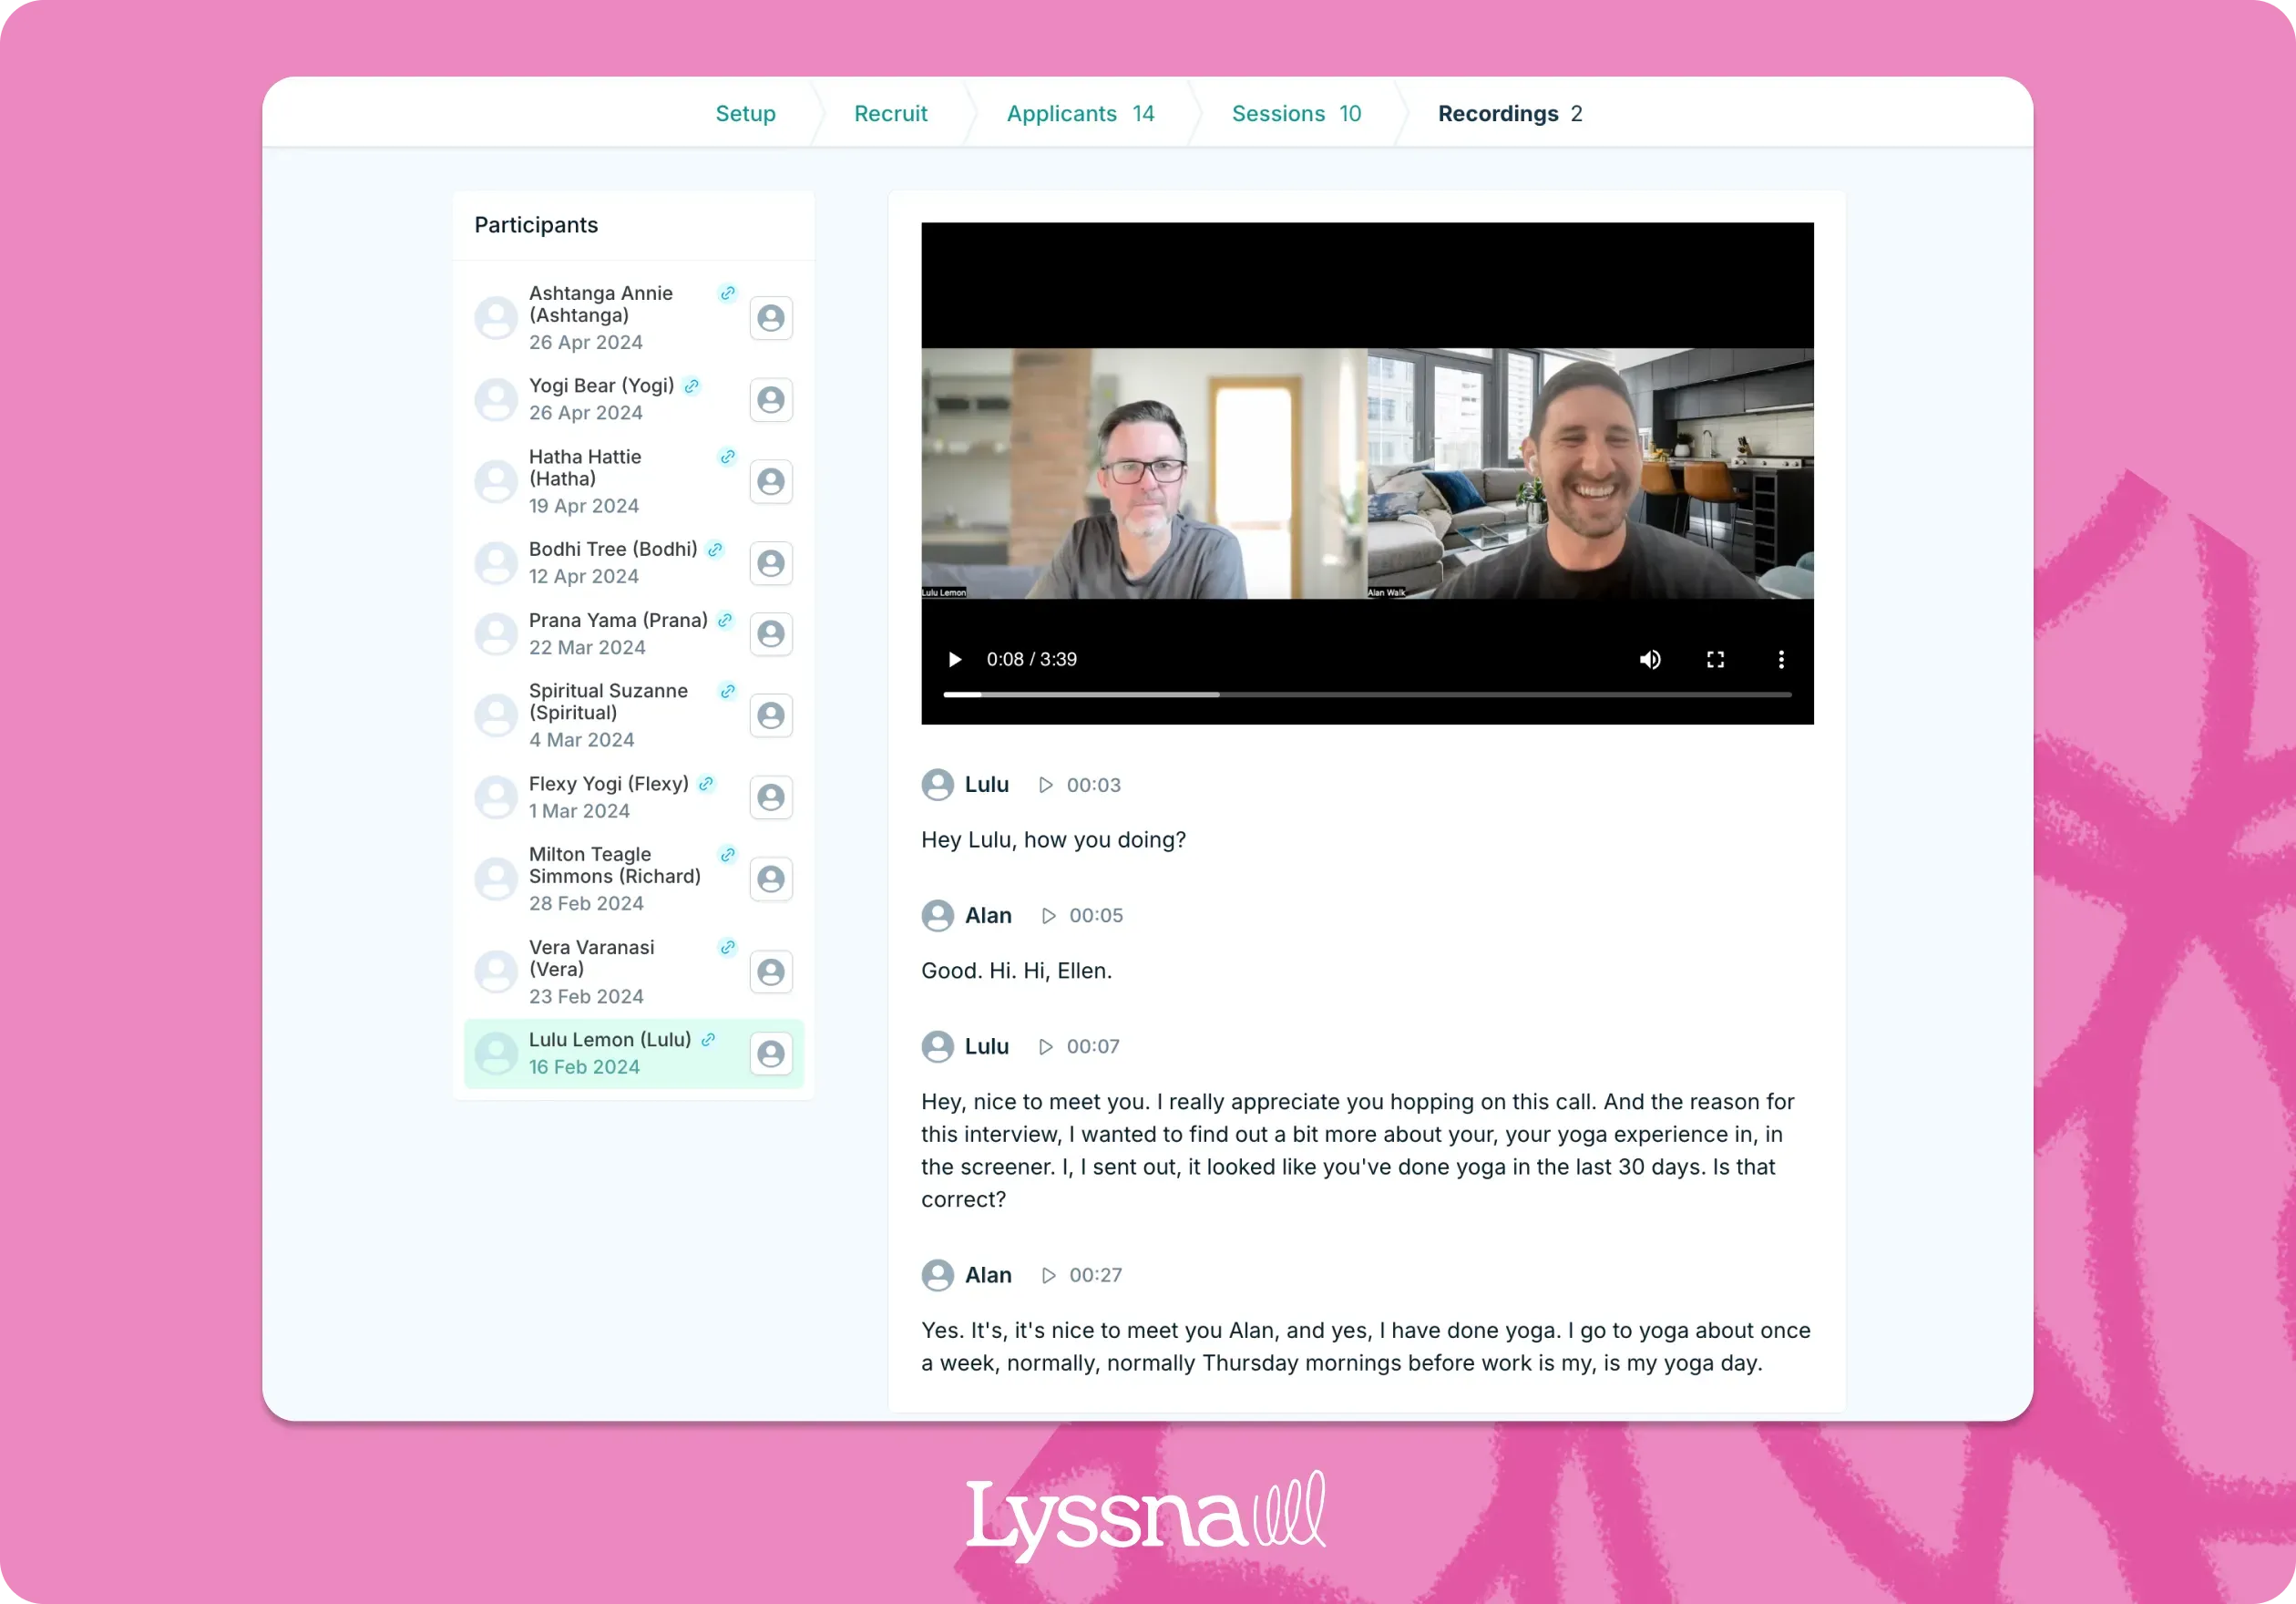Seek using the video progress bar
The height and width of the screenshot is (1604, 2296).
(1367, 693)
